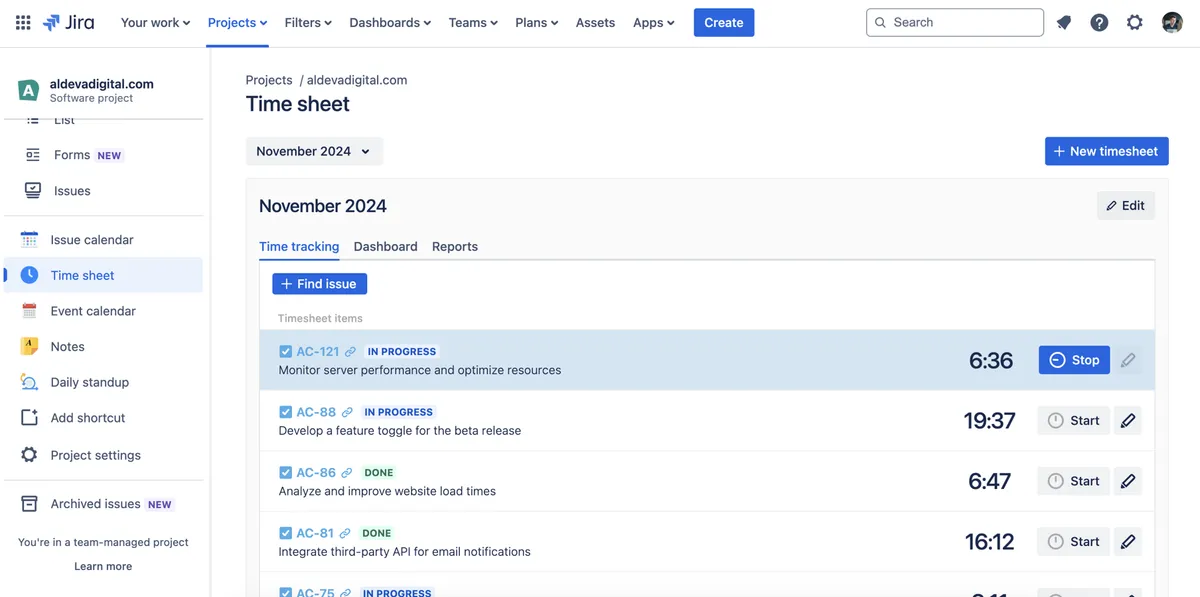The width and height of the screenshot is (1200, 597).
Task: Click the link icon beside AC-86
Action: click(347, 473)
